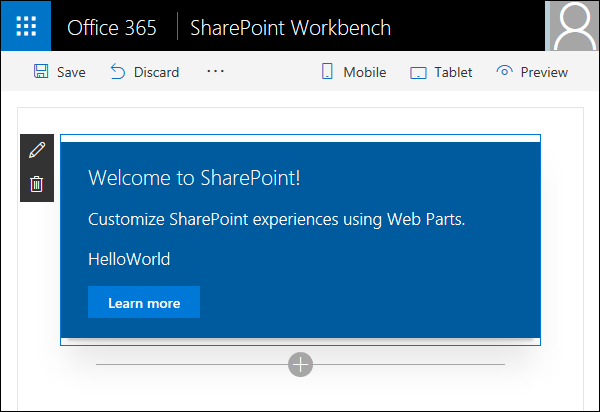This screenshot has height=412, width=600.
Task: Open Preview mode label
Action: click(544, 72)
